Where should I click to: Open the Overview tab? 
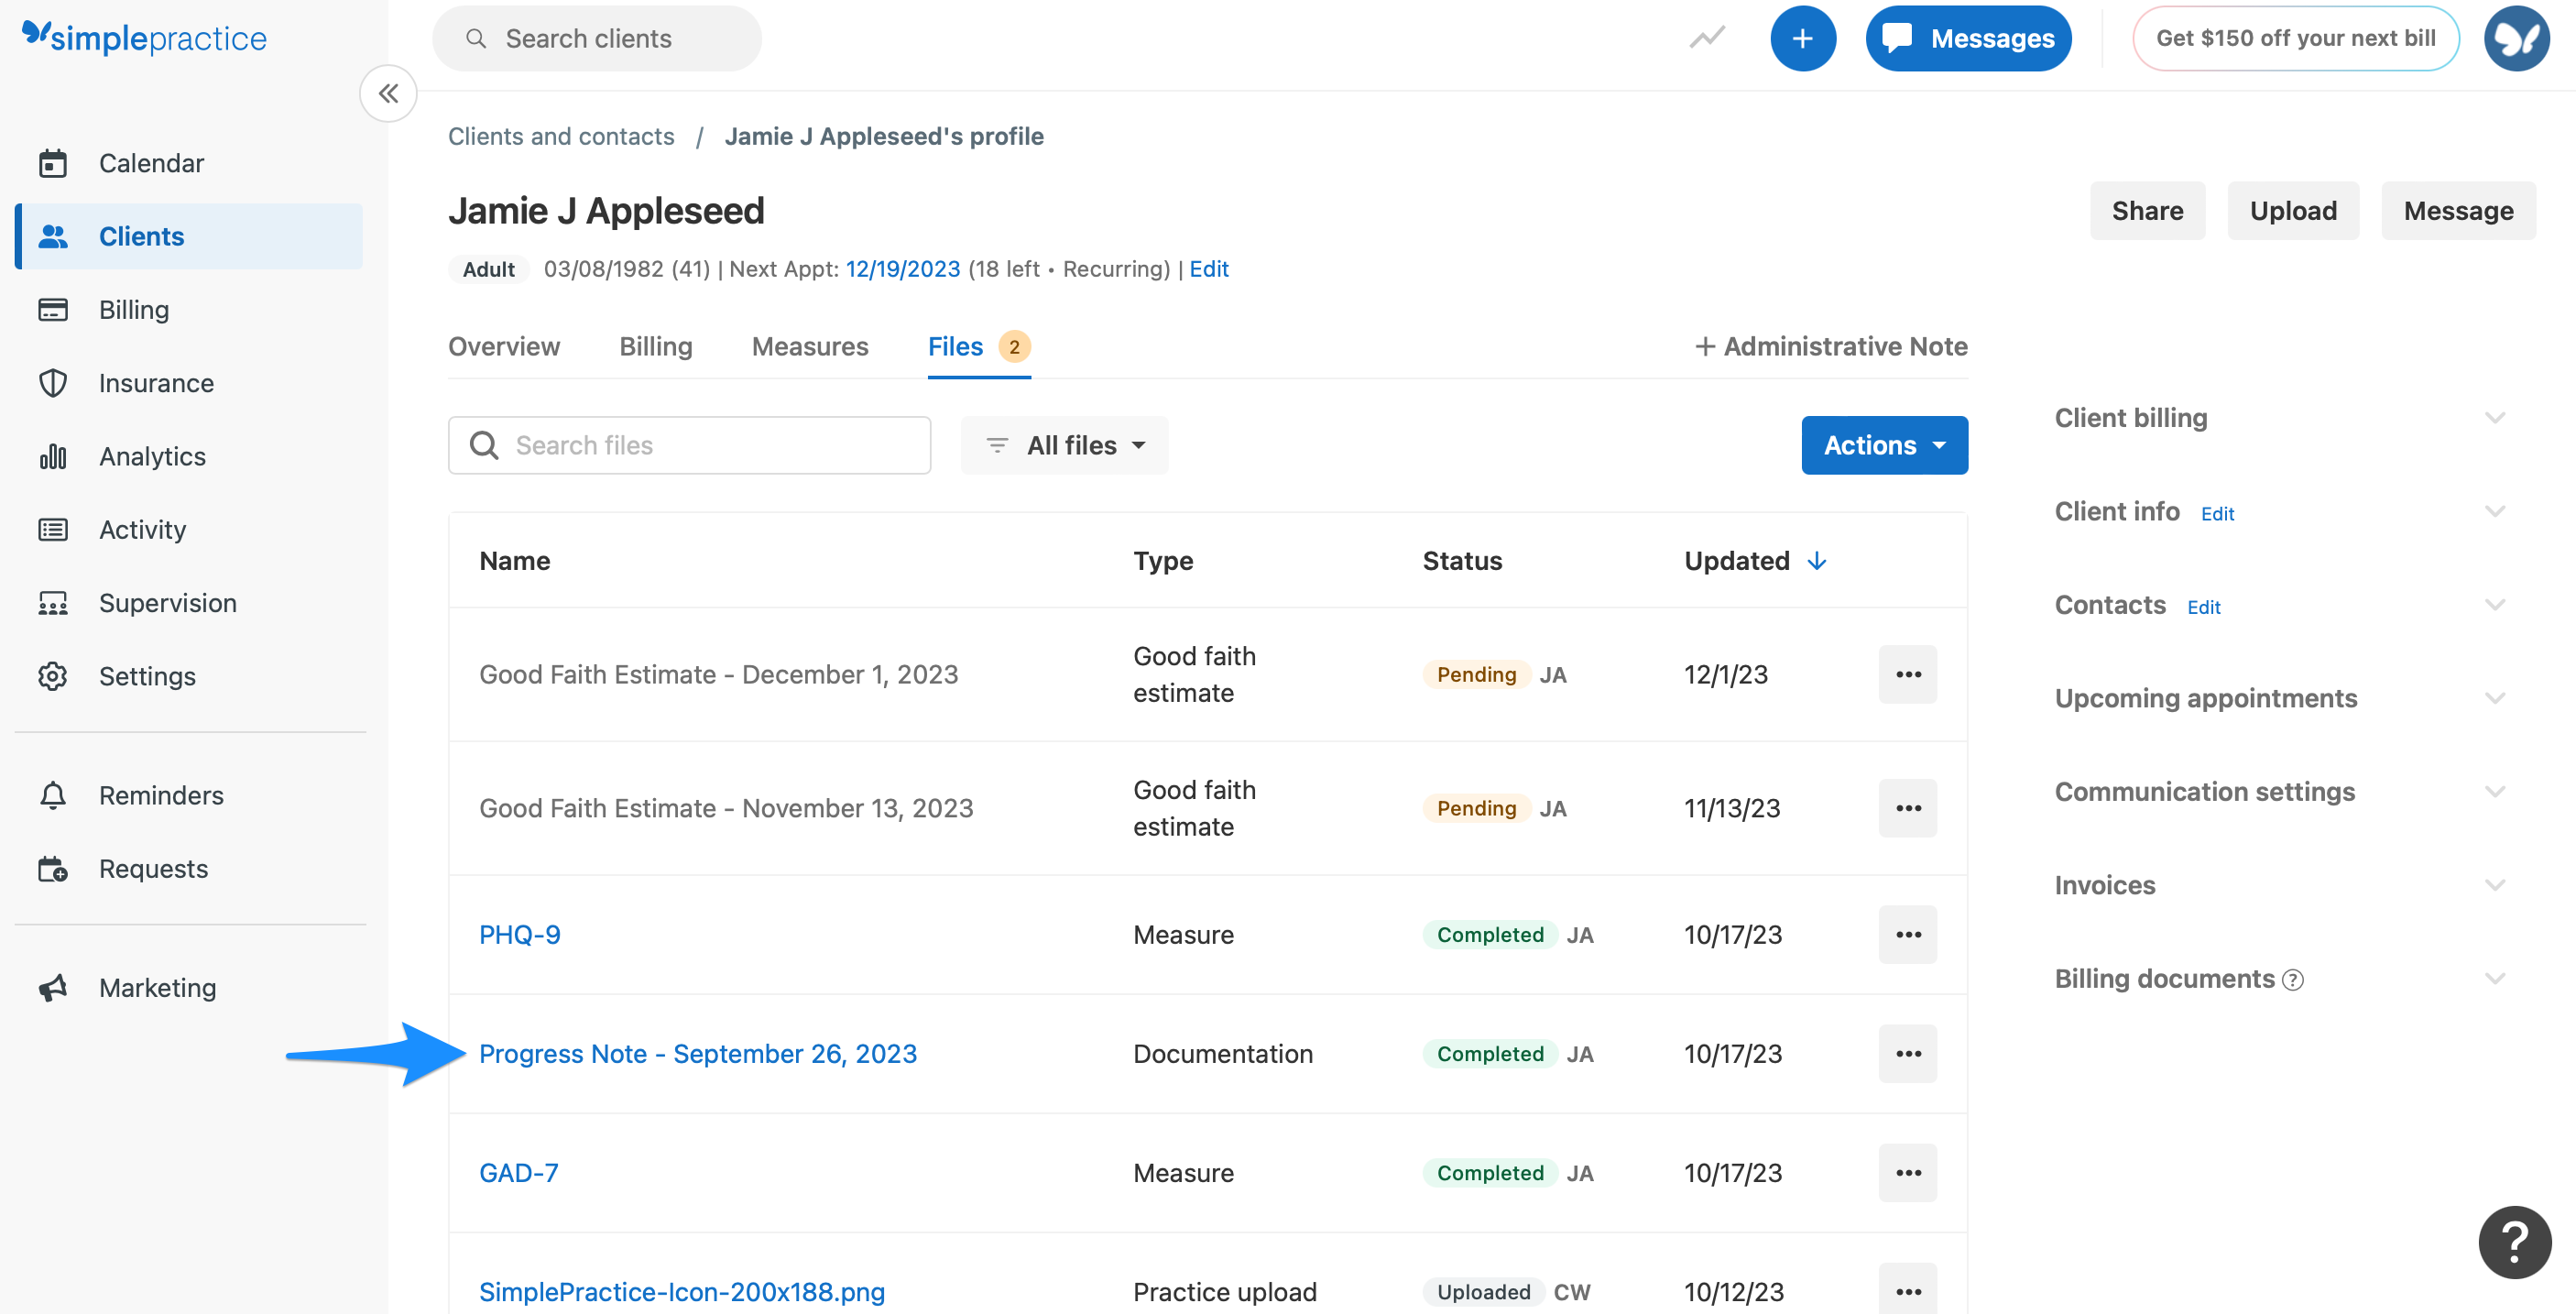[504, 346]
